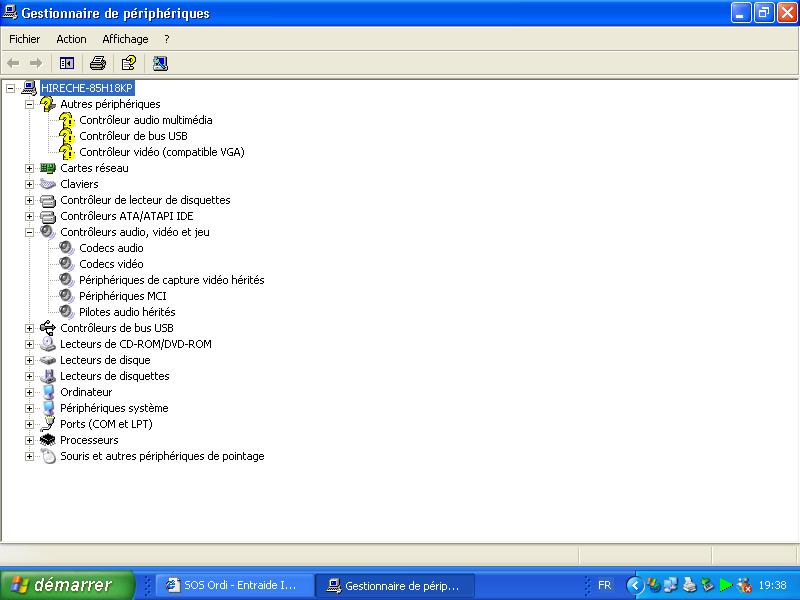
Task: Click the Forward arrow toolbar button
Action: coord(36,63)
